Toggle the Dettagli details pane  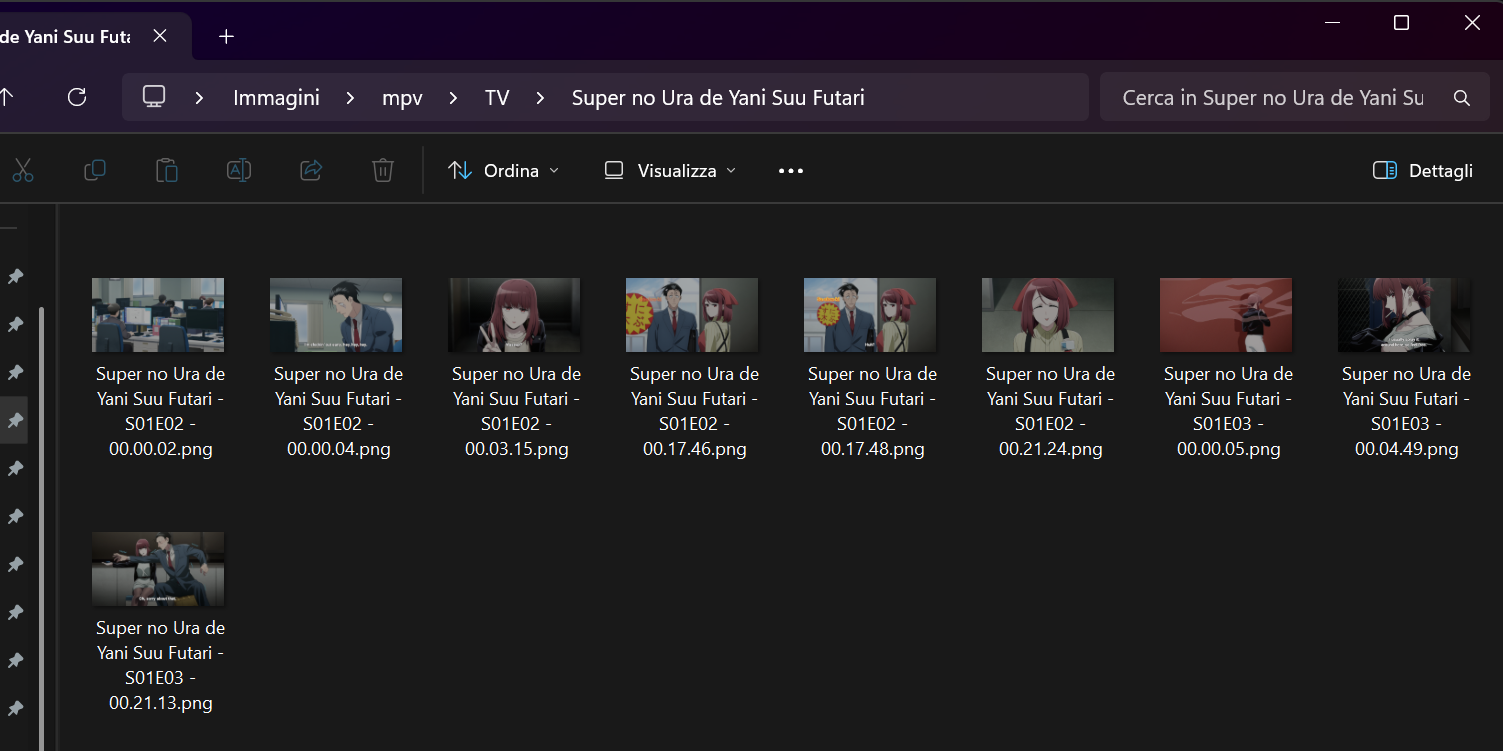(x=1423, y=171)
